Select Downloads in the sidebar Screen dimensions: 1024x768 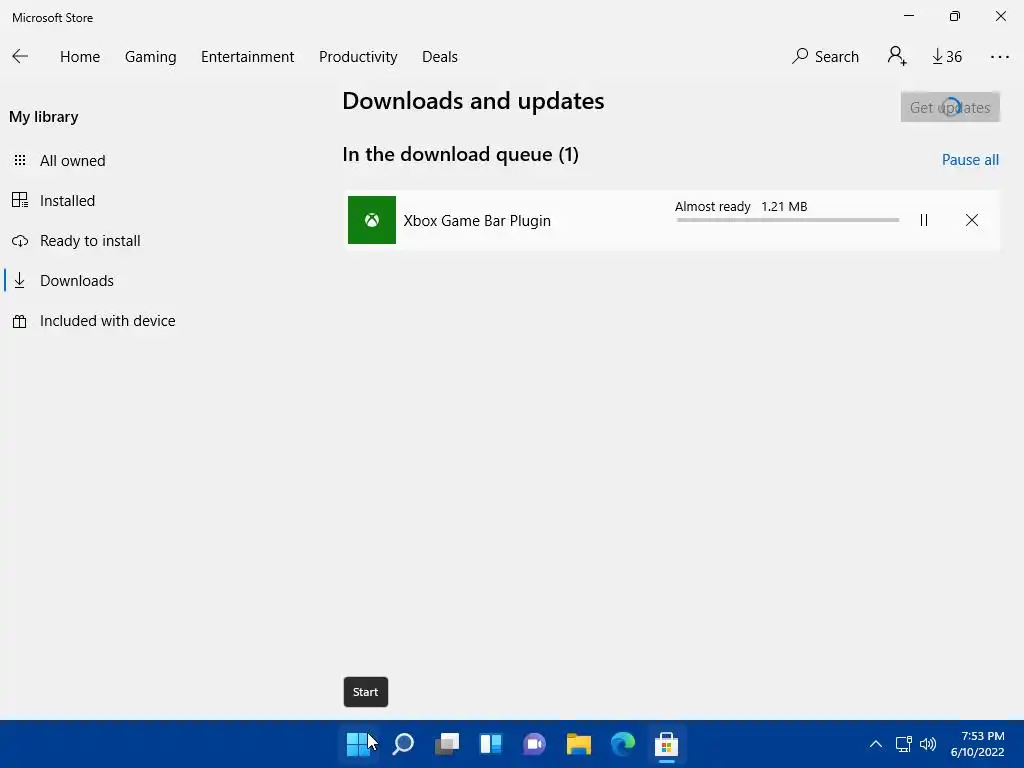coord(76,281)
